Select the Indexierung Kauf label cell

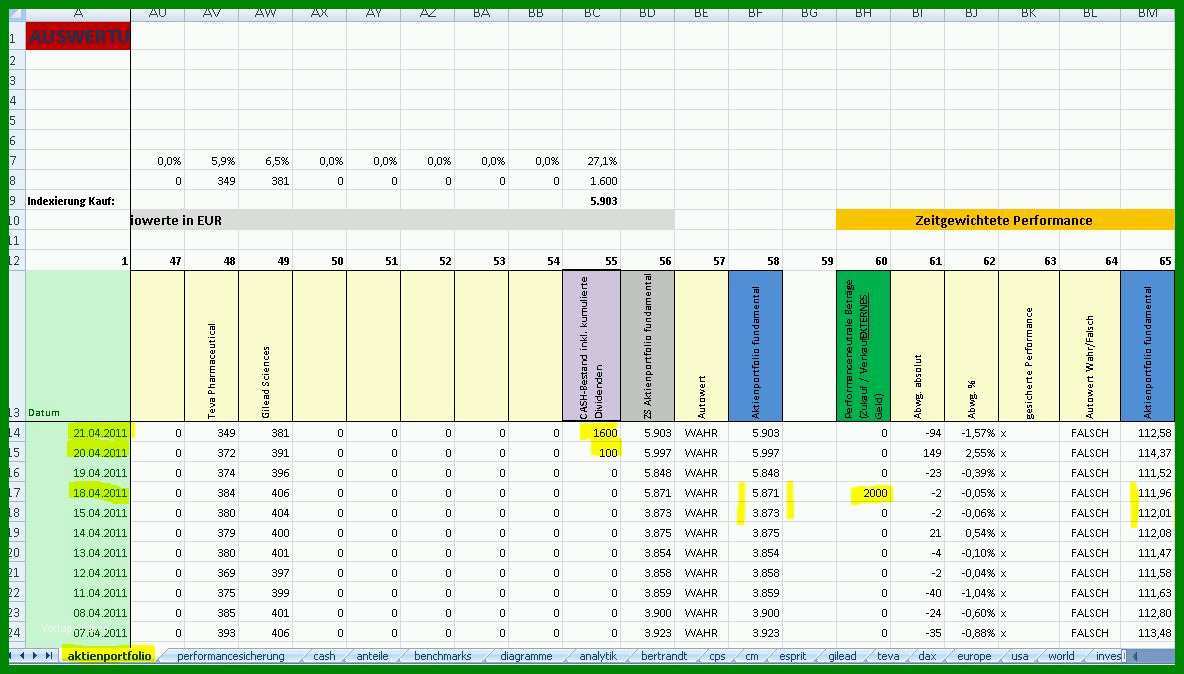click(x=78, y=201)
